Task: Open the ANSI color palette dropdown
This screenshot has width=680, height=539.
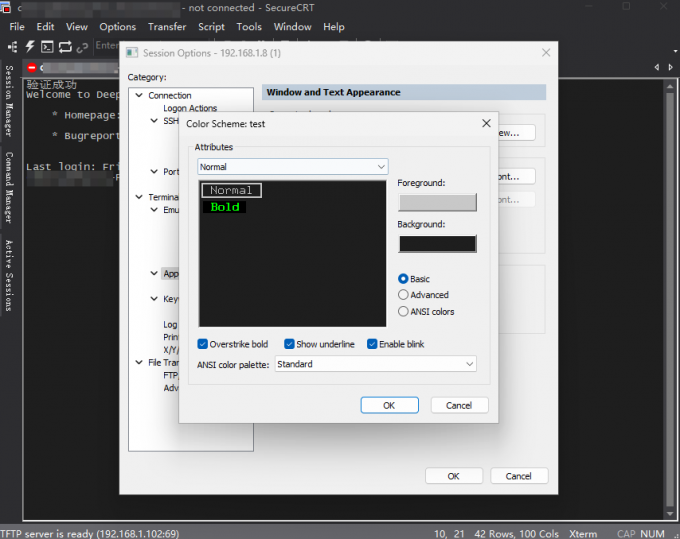Action: tap(376, 364)
